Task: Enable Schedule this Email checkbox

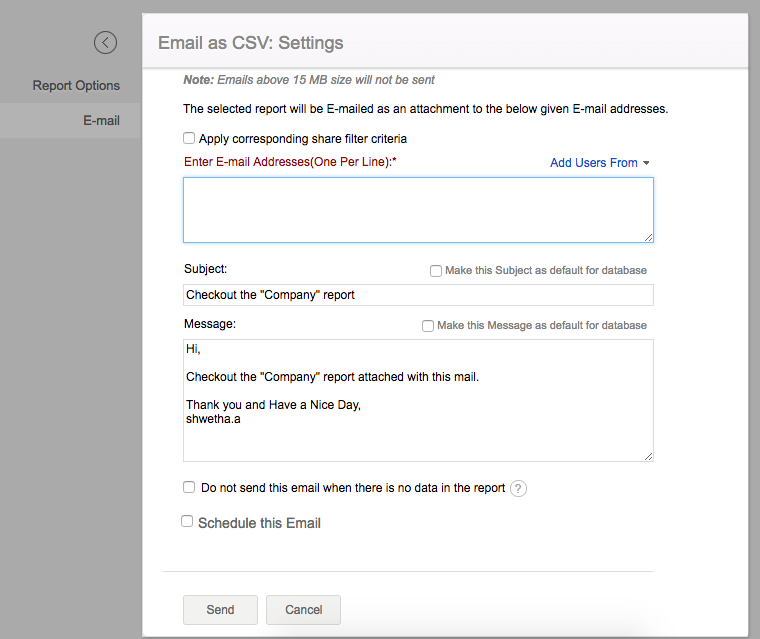Action: (x=187, y=521)
